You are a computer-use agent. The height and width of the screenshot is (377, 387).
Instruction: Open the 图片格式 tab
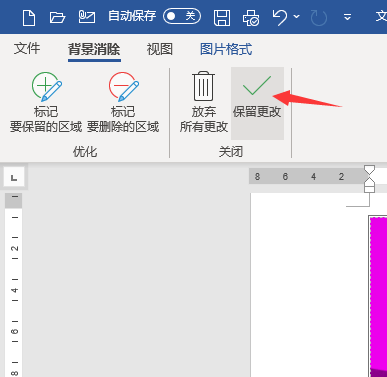pos(226,49)
